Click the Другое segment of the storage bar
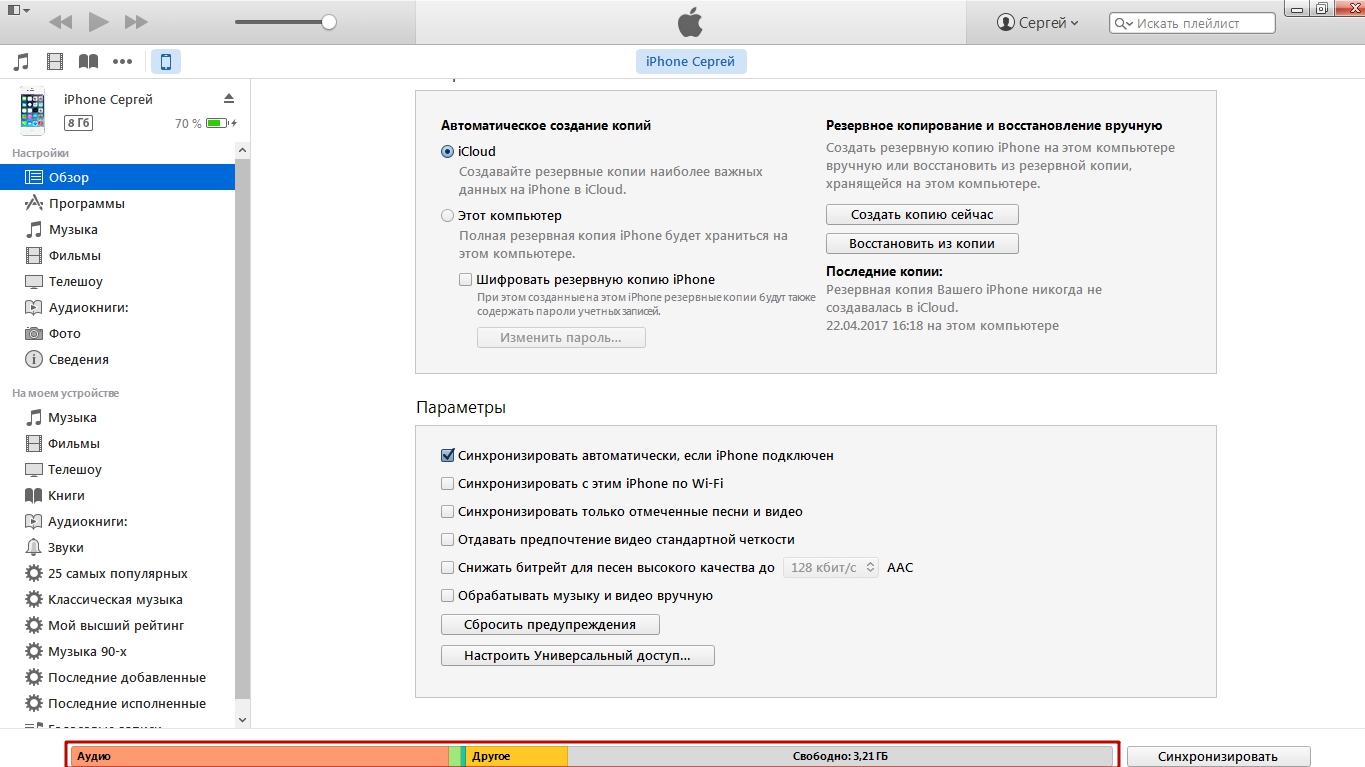This screenshot has width=1365, height=767. click(x=517, y=756)
